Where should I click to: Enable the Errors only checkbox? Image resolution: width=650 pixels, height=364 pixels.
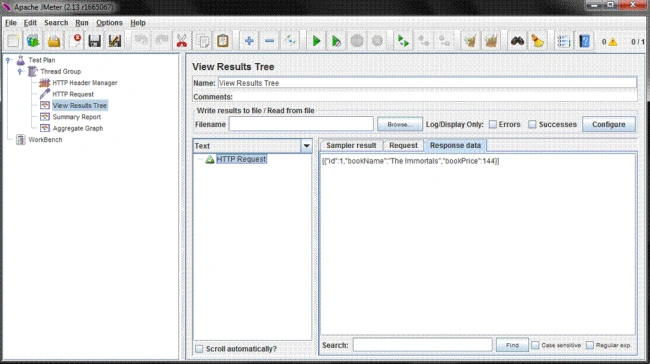click(x=492, y=124)
